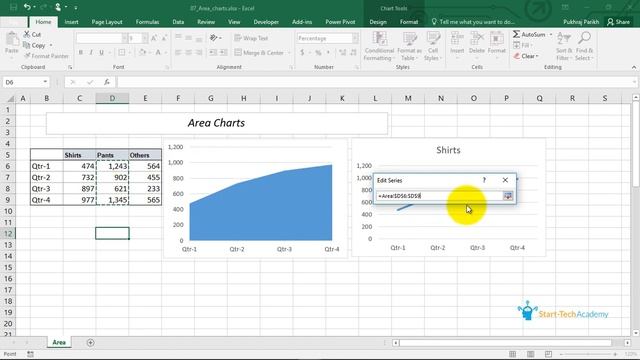The image size is (640, 360).
Task: Click the Help question mark in Edit Series
Action: [484, 180]
